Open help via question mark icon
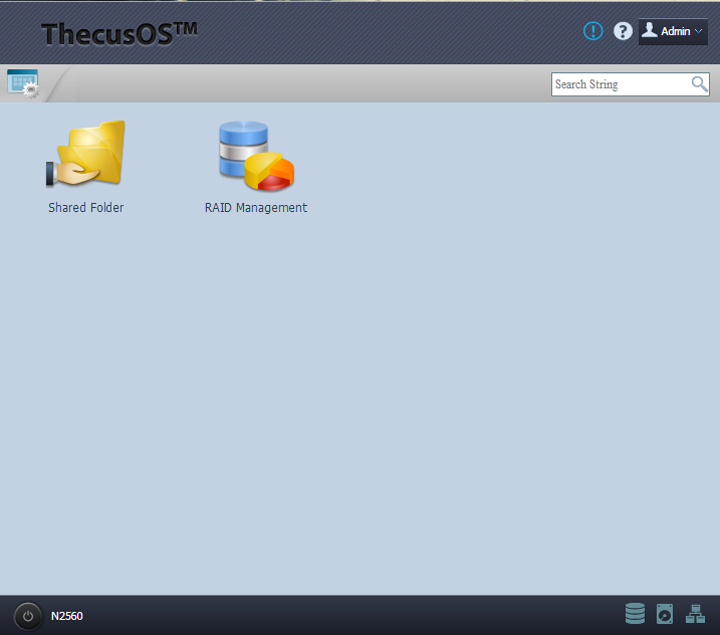The height and width of the screenshot is (635, 720). pyautogui.click(x=623, y=31)
